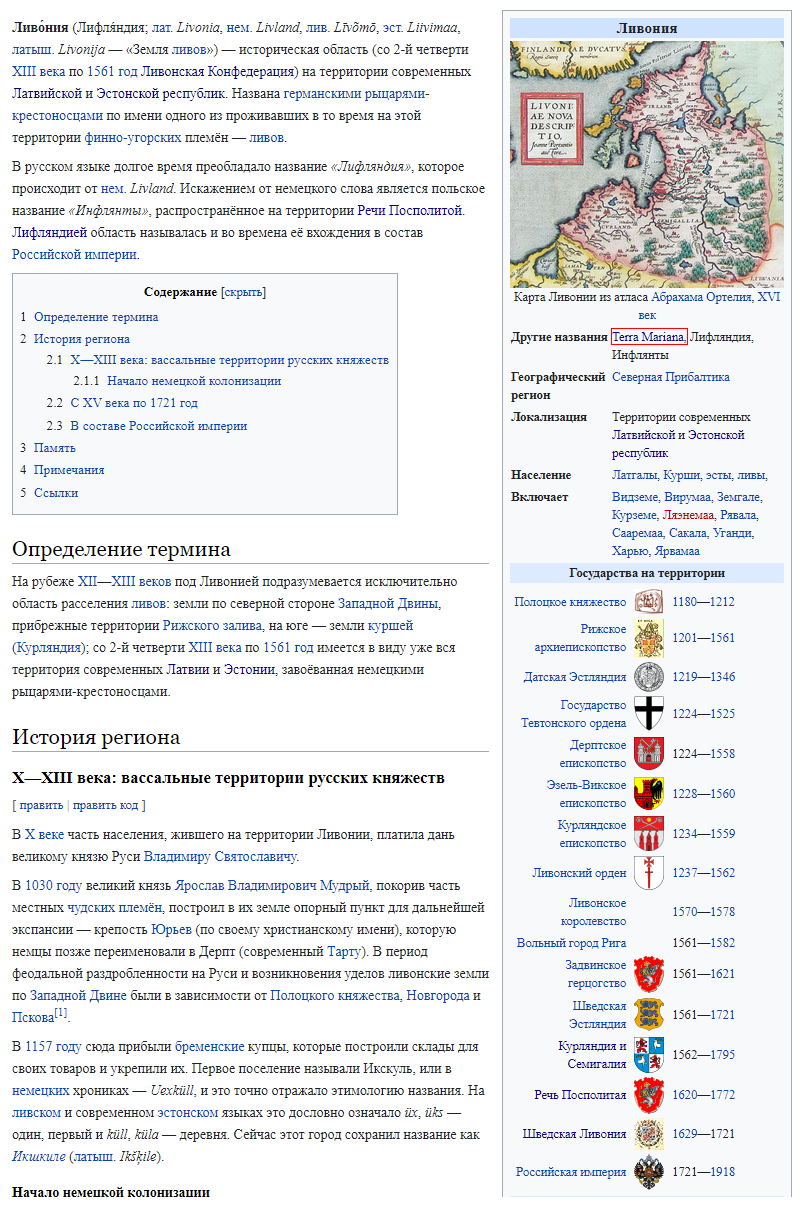The width and height of the screenshot is (800, 1210).
Task: Click the Swedish Estland lions coat of arms
Action: pyautogui.click(x=649, y=1014)
